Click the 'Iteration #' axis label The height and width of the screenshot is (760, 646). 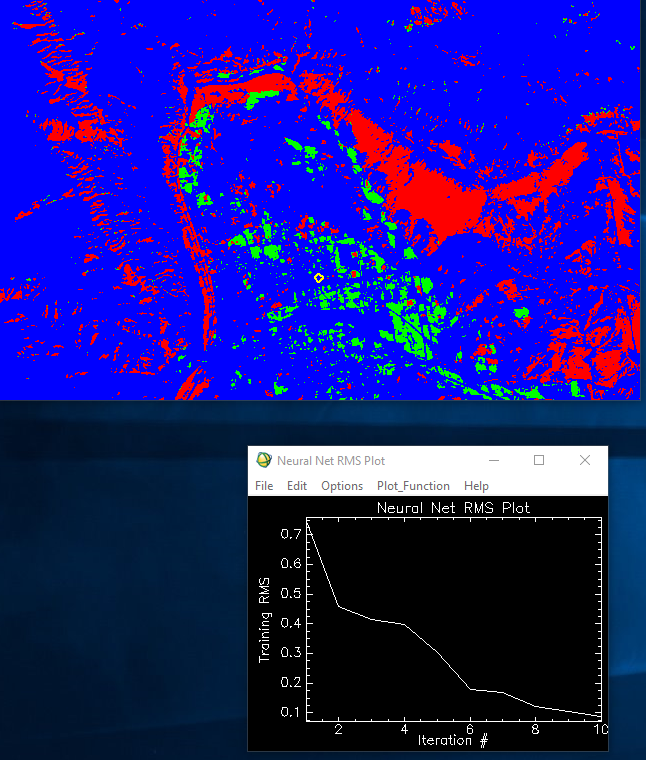453,740
